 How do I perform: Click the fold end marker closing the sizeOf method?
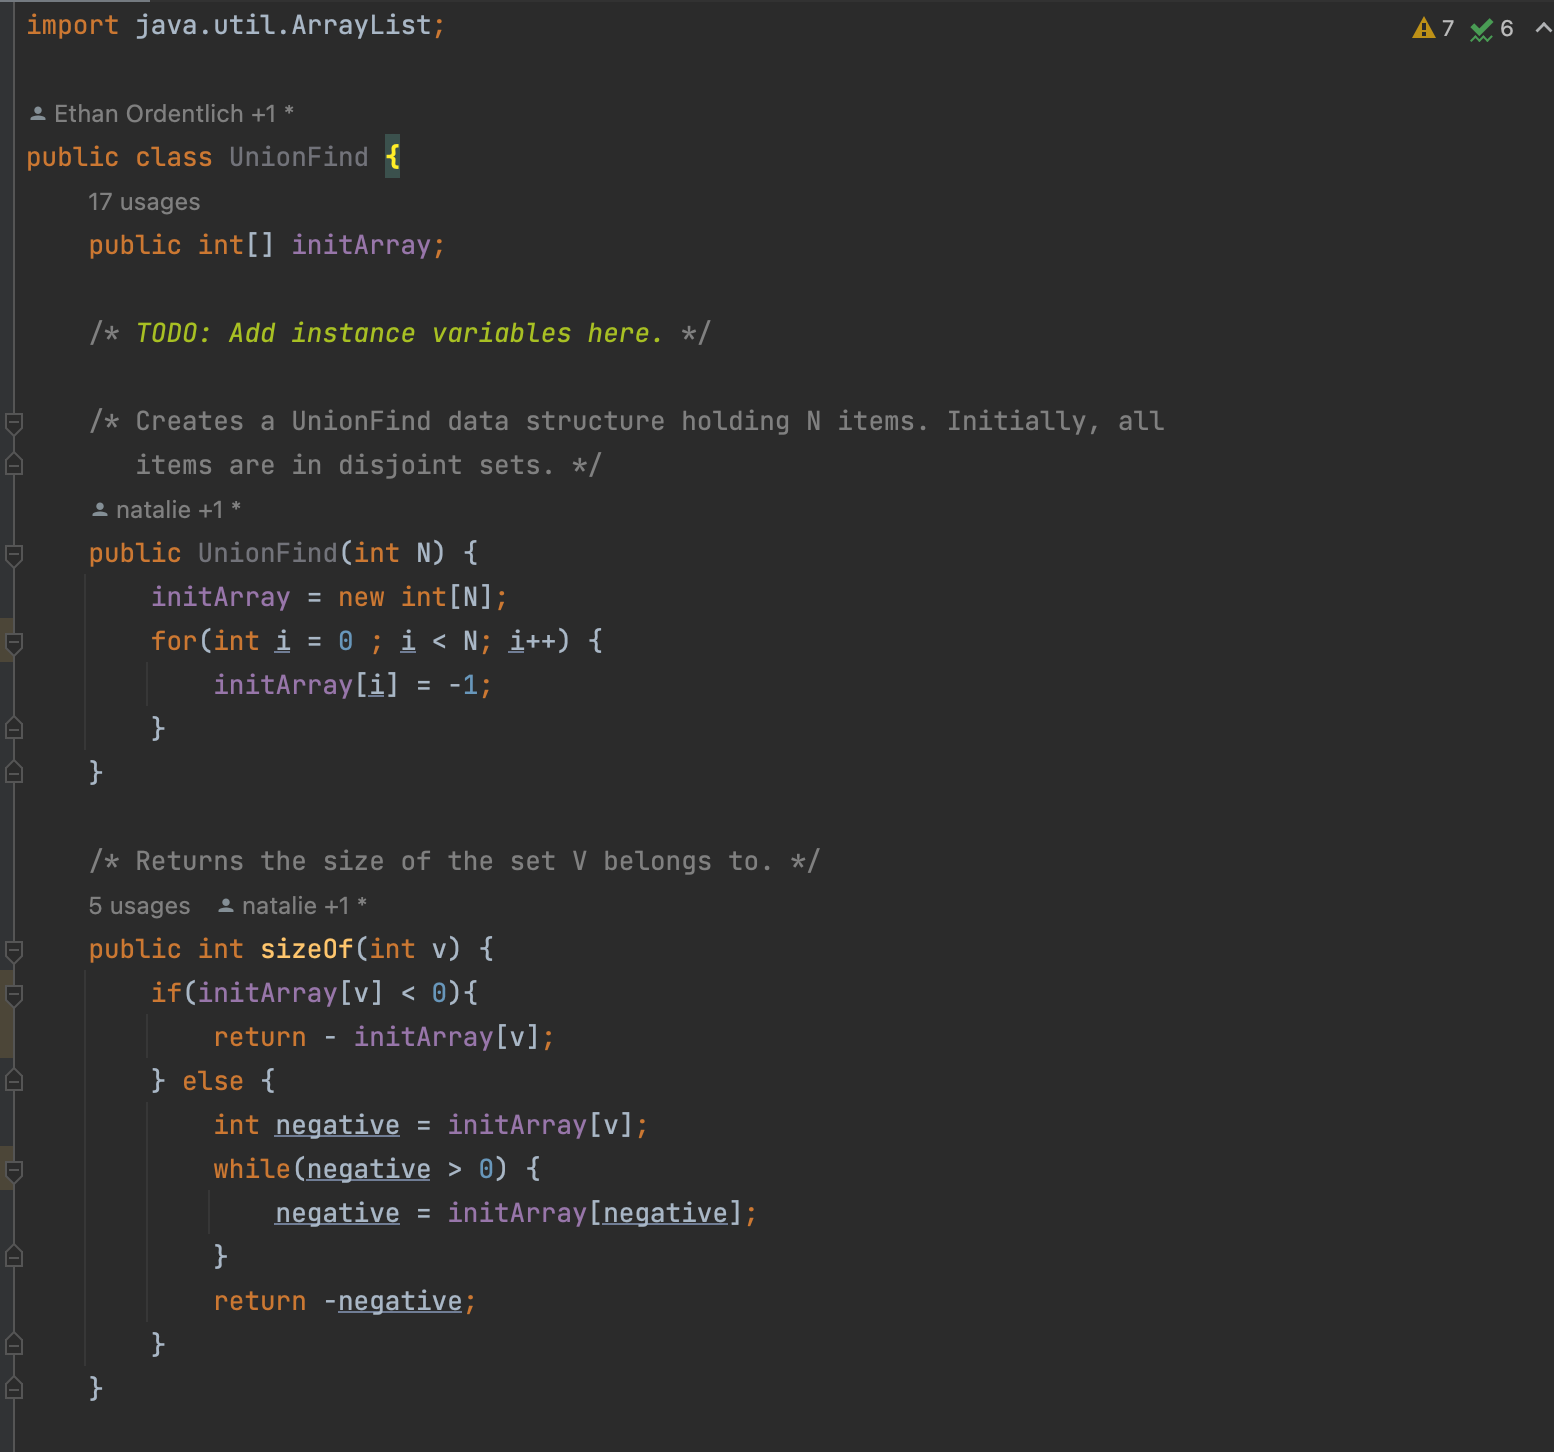pyautogui.click(x=14, y=1388)
